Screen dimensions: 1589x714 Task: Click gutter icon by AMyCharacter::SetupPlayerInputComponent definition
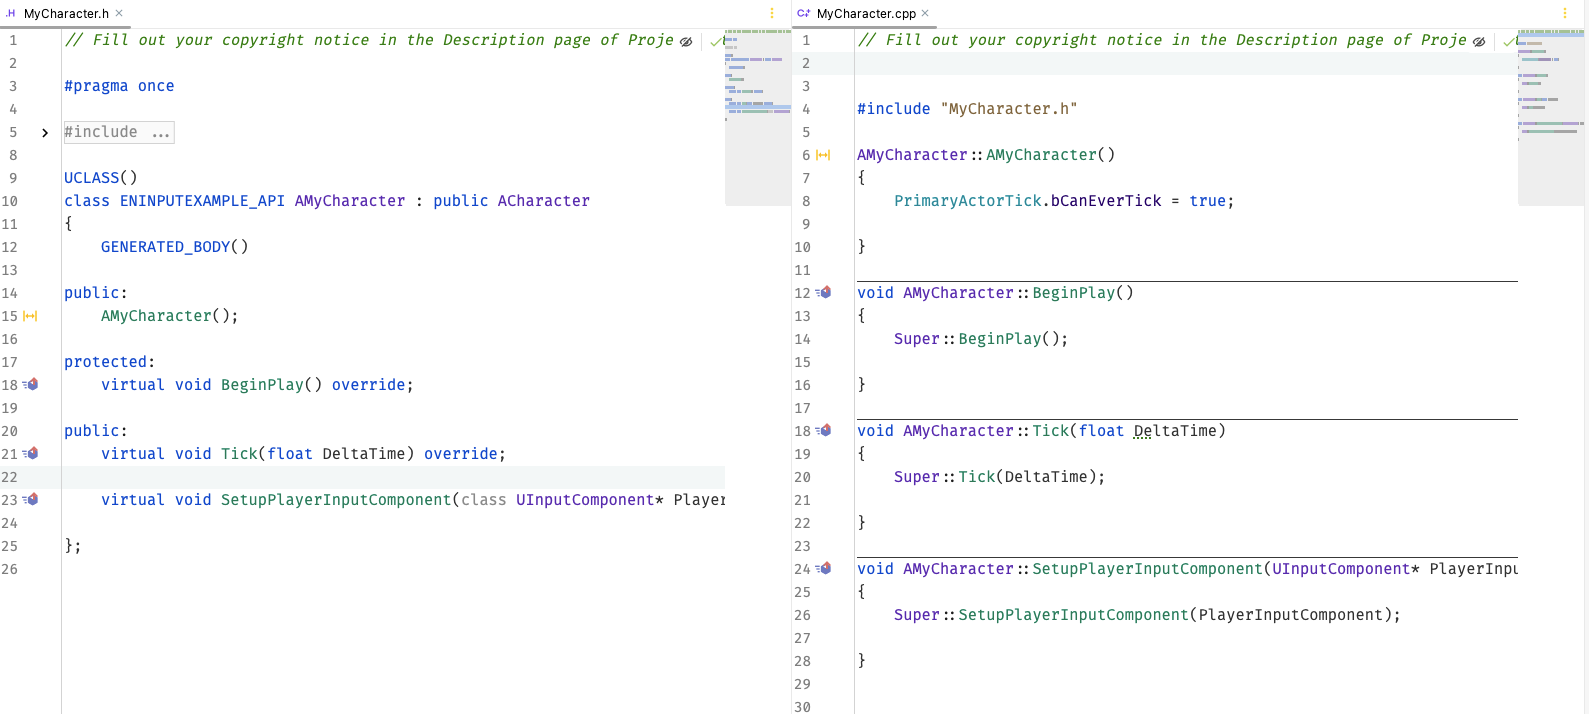point(824,569)
